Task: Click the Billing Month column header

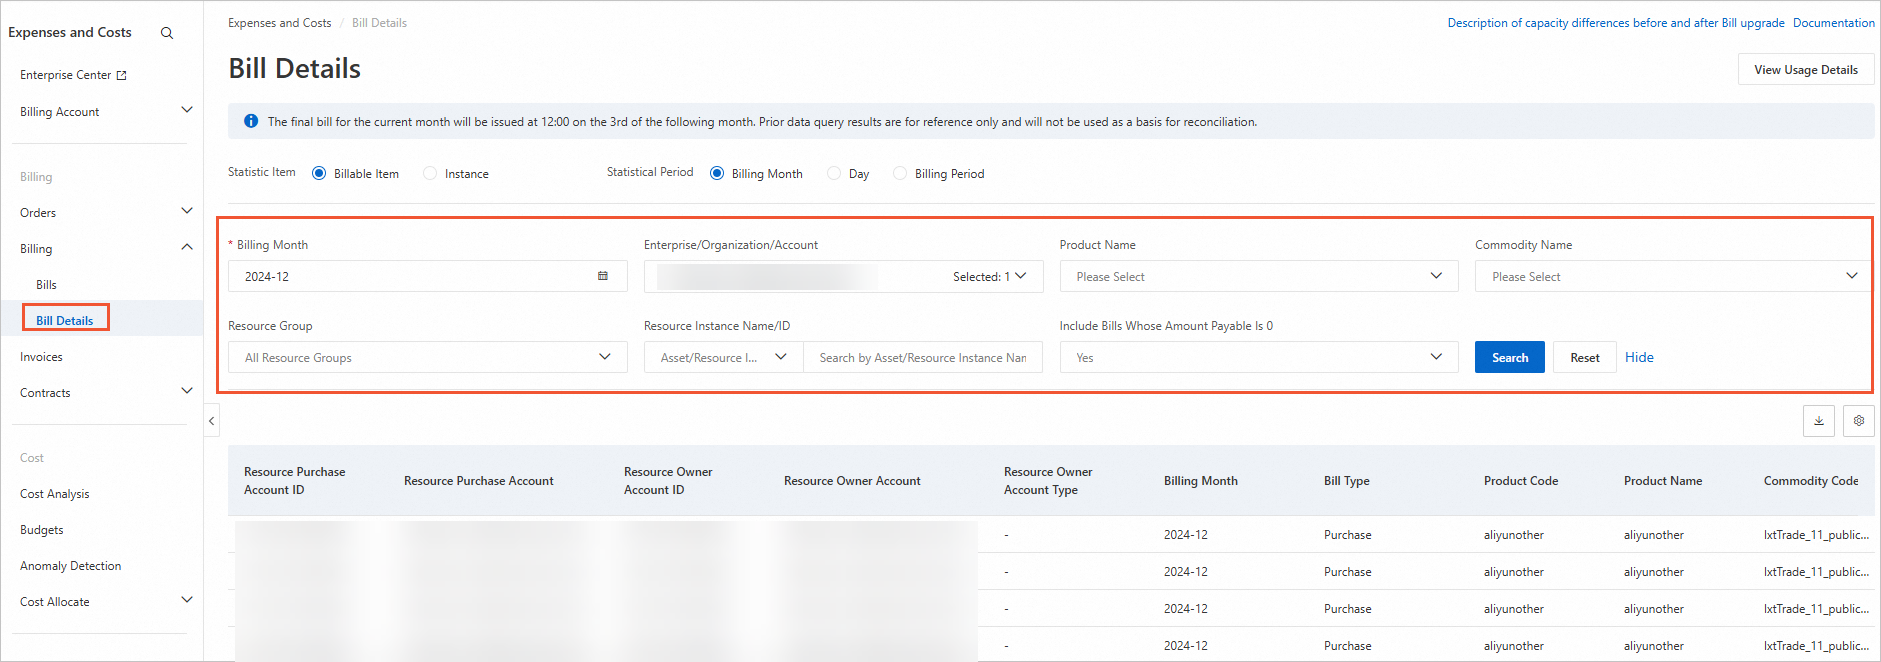Action: [1201, 481]
